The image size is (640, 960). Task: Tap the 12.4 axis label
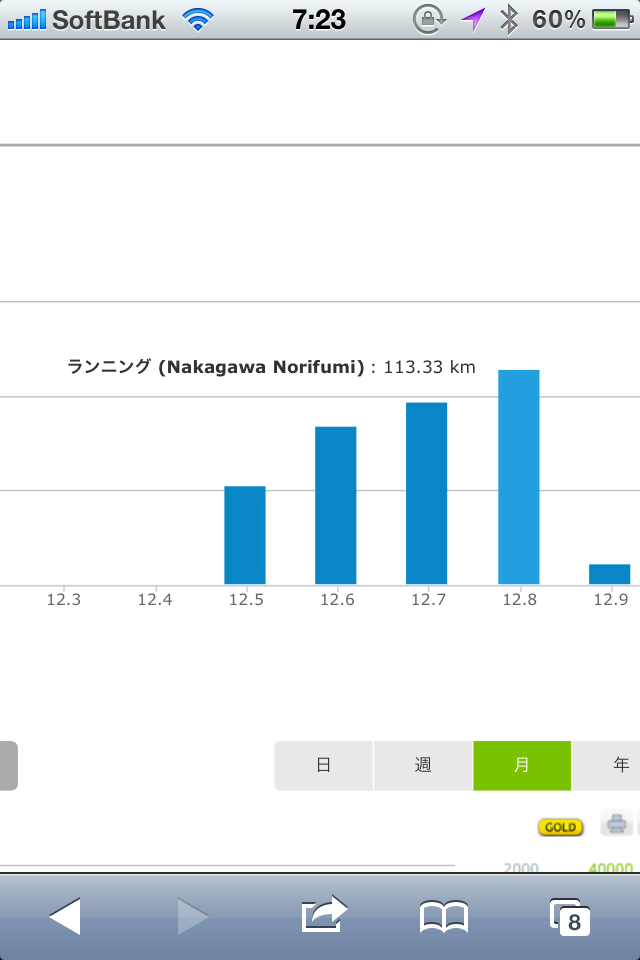(x=155, y=599)
